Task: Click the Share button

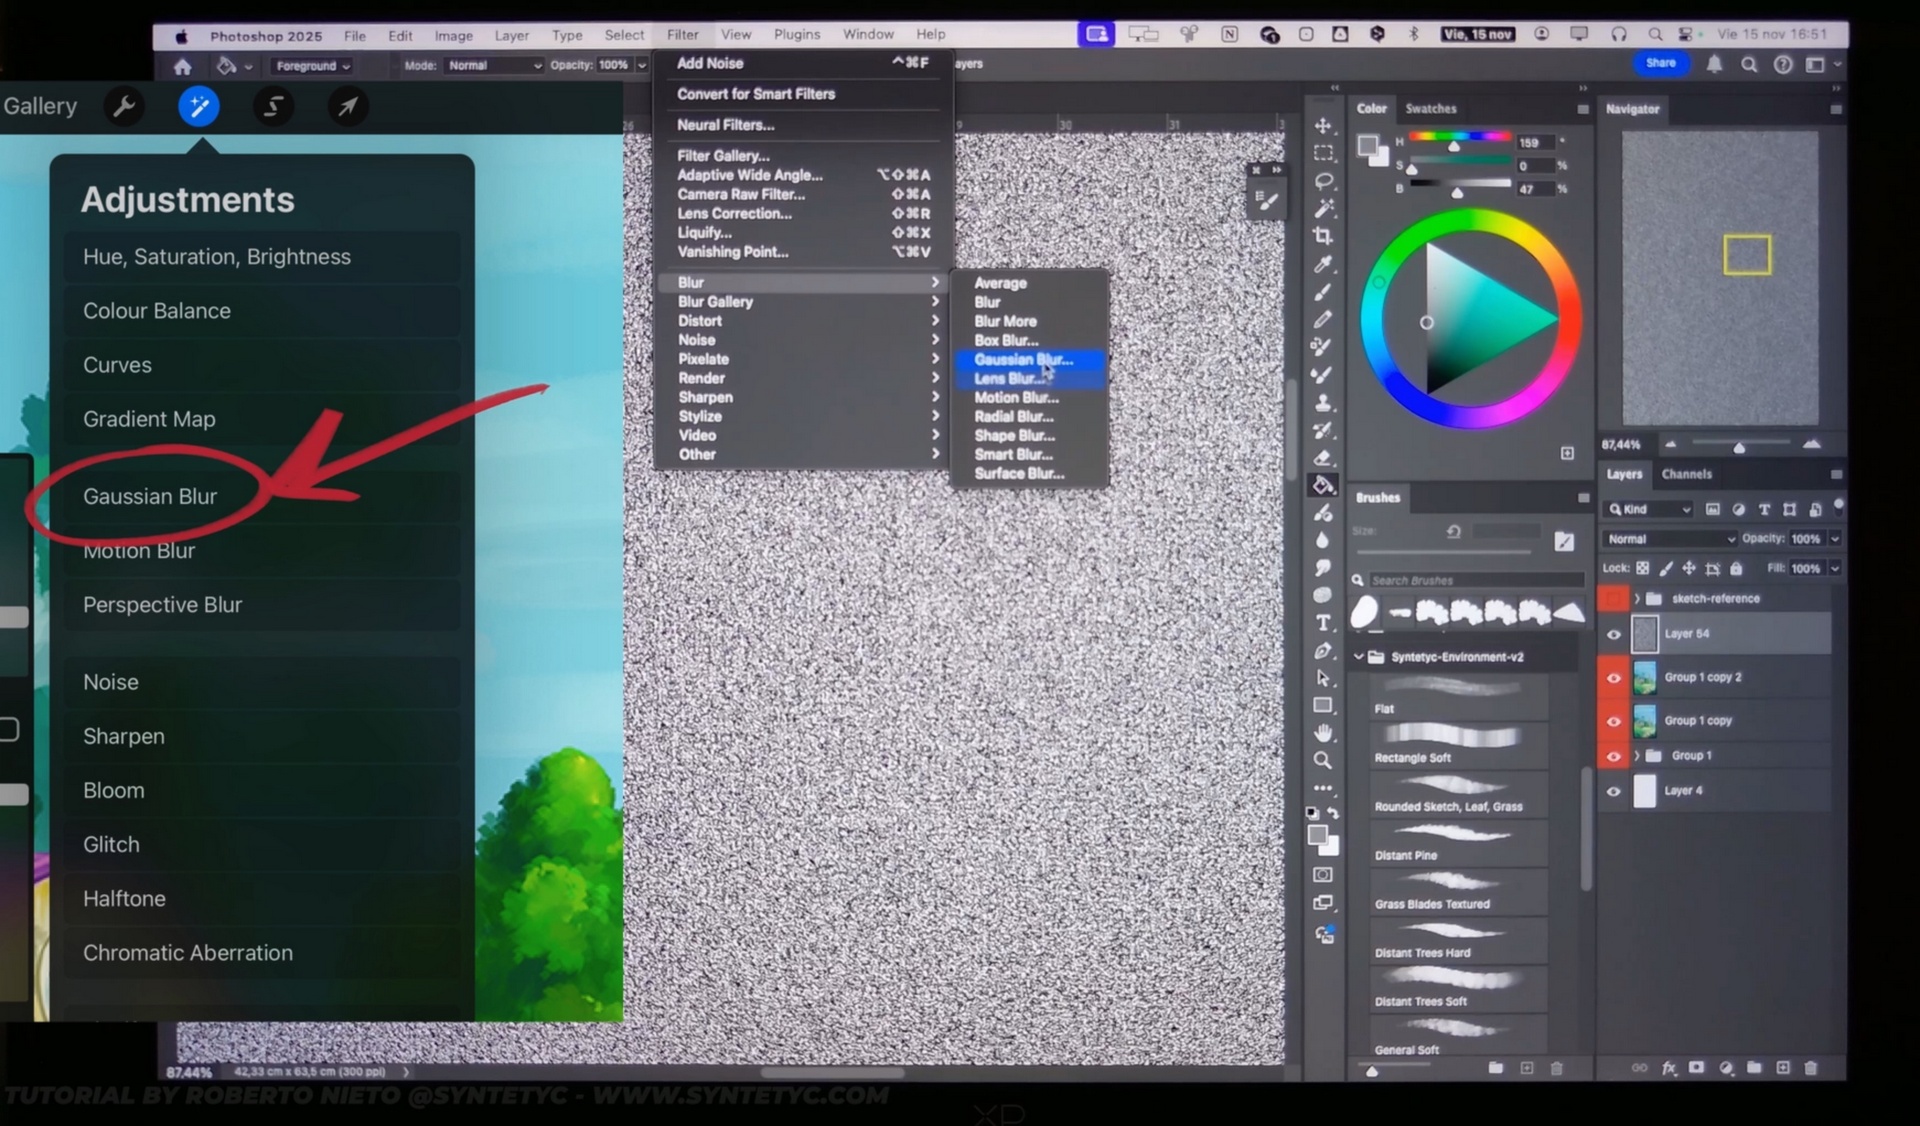Action: (1660, 63)
